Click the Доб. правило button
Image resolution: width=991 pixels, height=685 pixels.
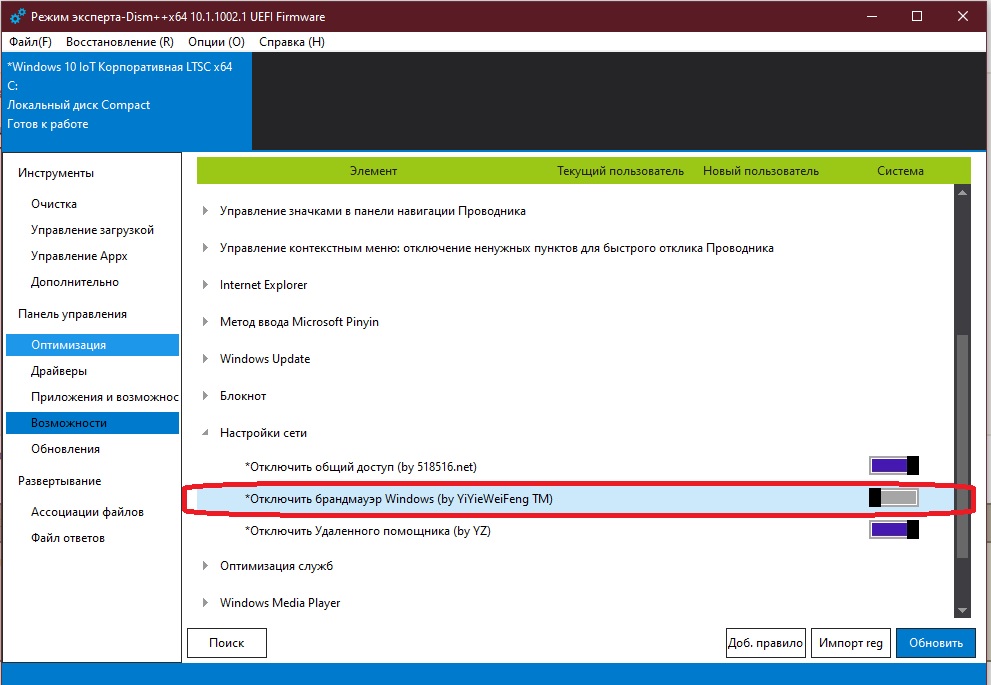pos(765,643)
